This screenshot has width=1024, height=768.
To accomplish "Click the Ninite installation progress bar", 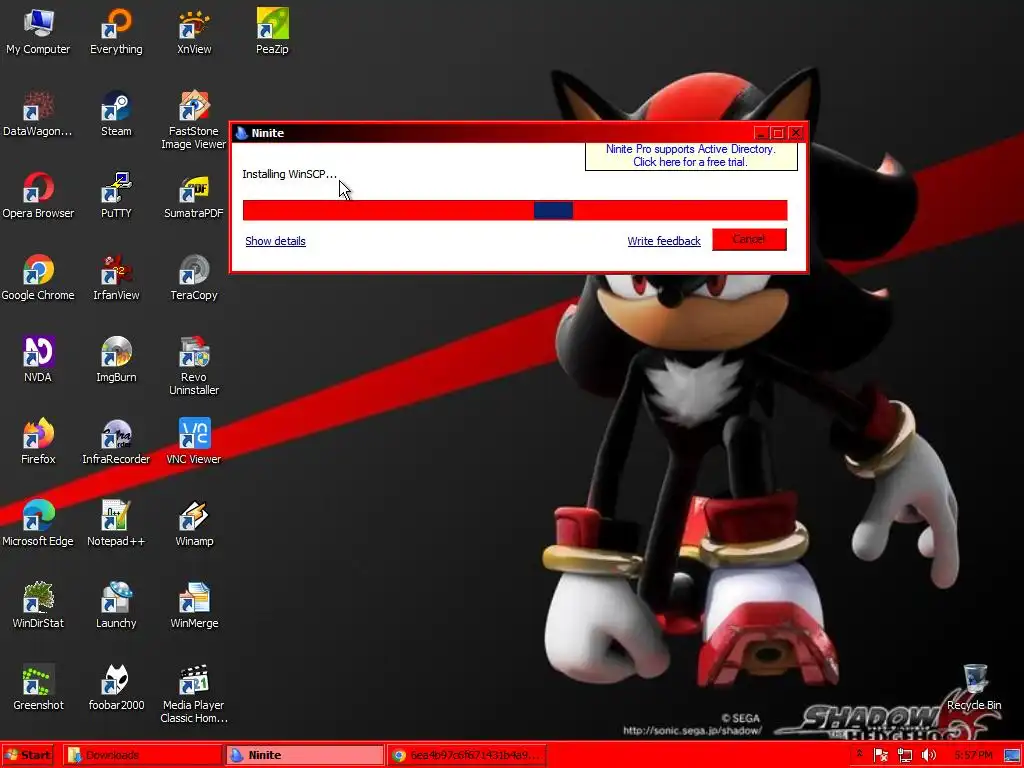I will click(x=515, y=210).
